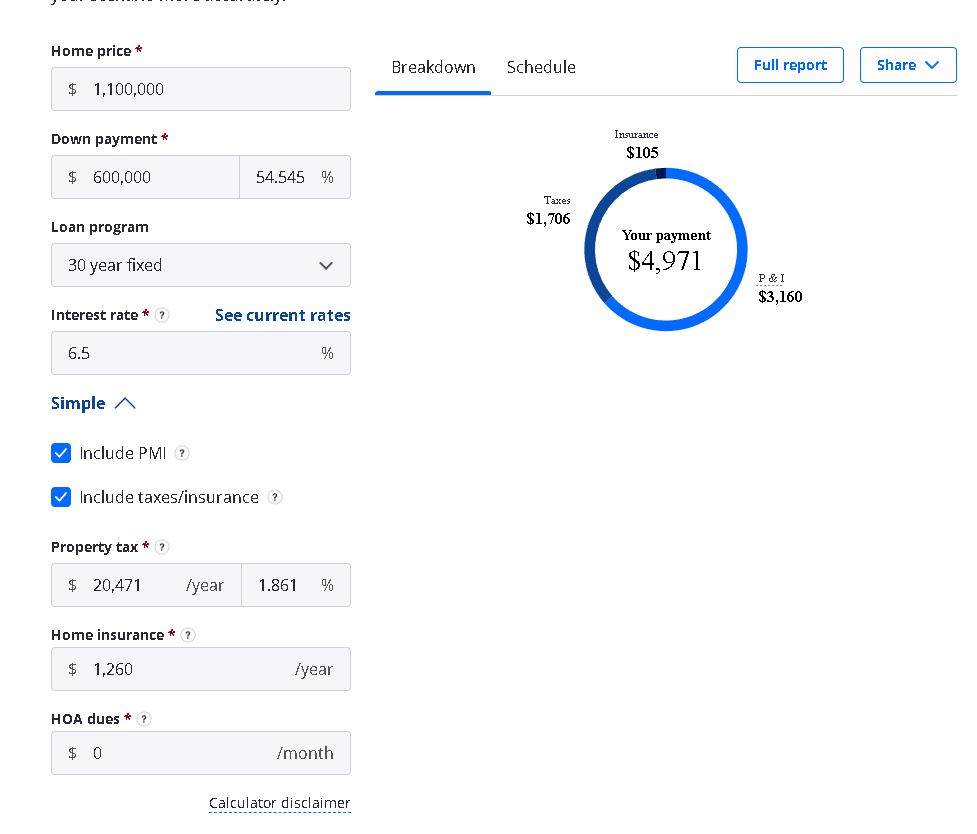Open the Share dropdown menu
The width and height of the screenshot is (977, 834).
[x=907, y=65]
